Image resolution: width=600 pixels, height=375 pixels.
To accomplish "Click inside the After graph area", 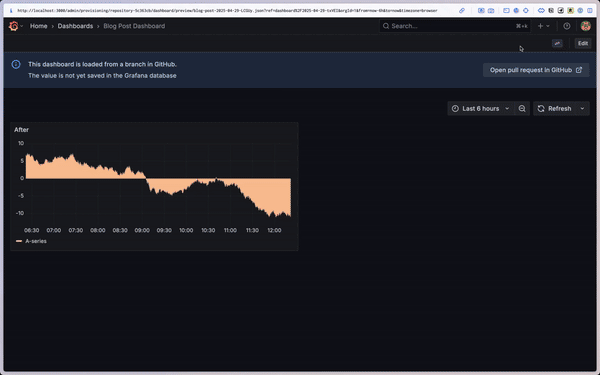I will pyautogui.click(x=158, y=182).
